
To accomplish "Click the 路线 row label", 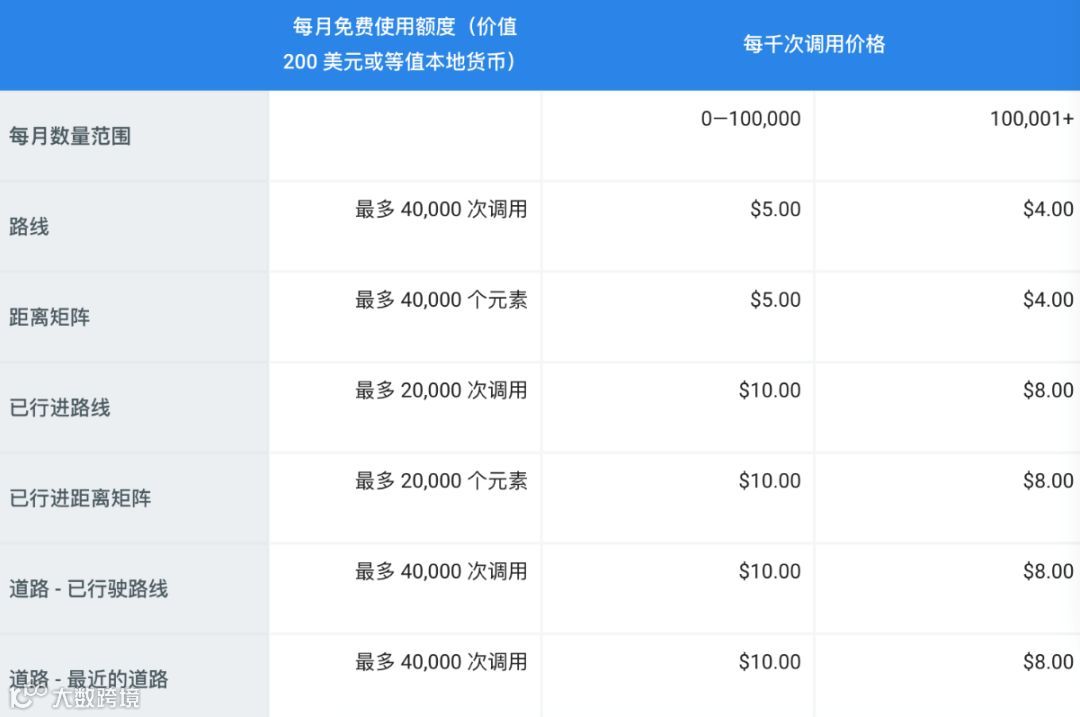I will pyautogui.click(x=29, y=227).
